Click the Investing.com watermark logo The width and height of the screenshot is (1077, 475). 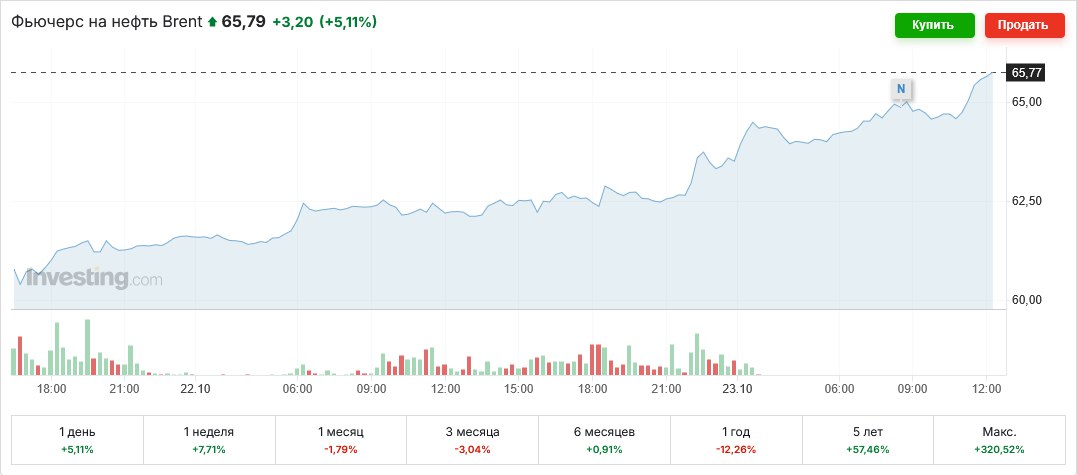[88, 279]
